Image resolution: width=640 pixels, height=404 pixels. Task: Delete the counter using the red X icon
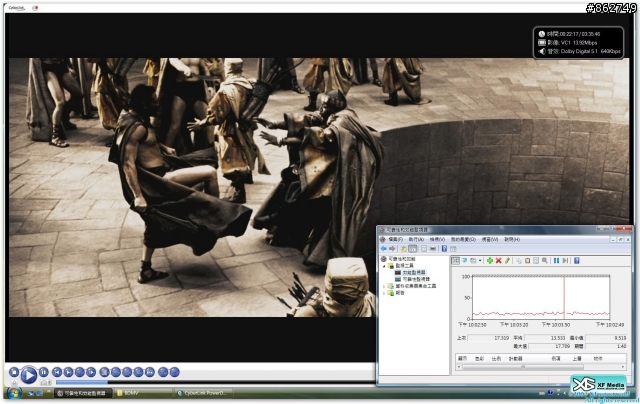point(498,260)
